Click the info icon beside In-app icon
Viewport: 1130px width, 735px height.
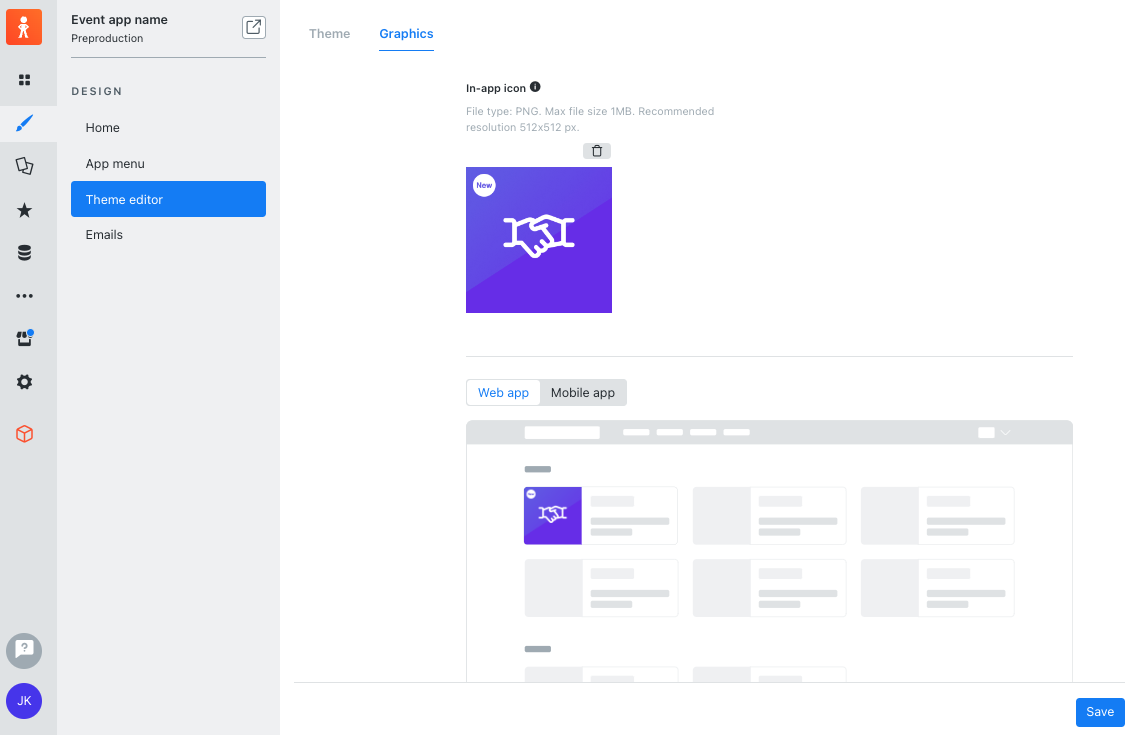(535, 86)
